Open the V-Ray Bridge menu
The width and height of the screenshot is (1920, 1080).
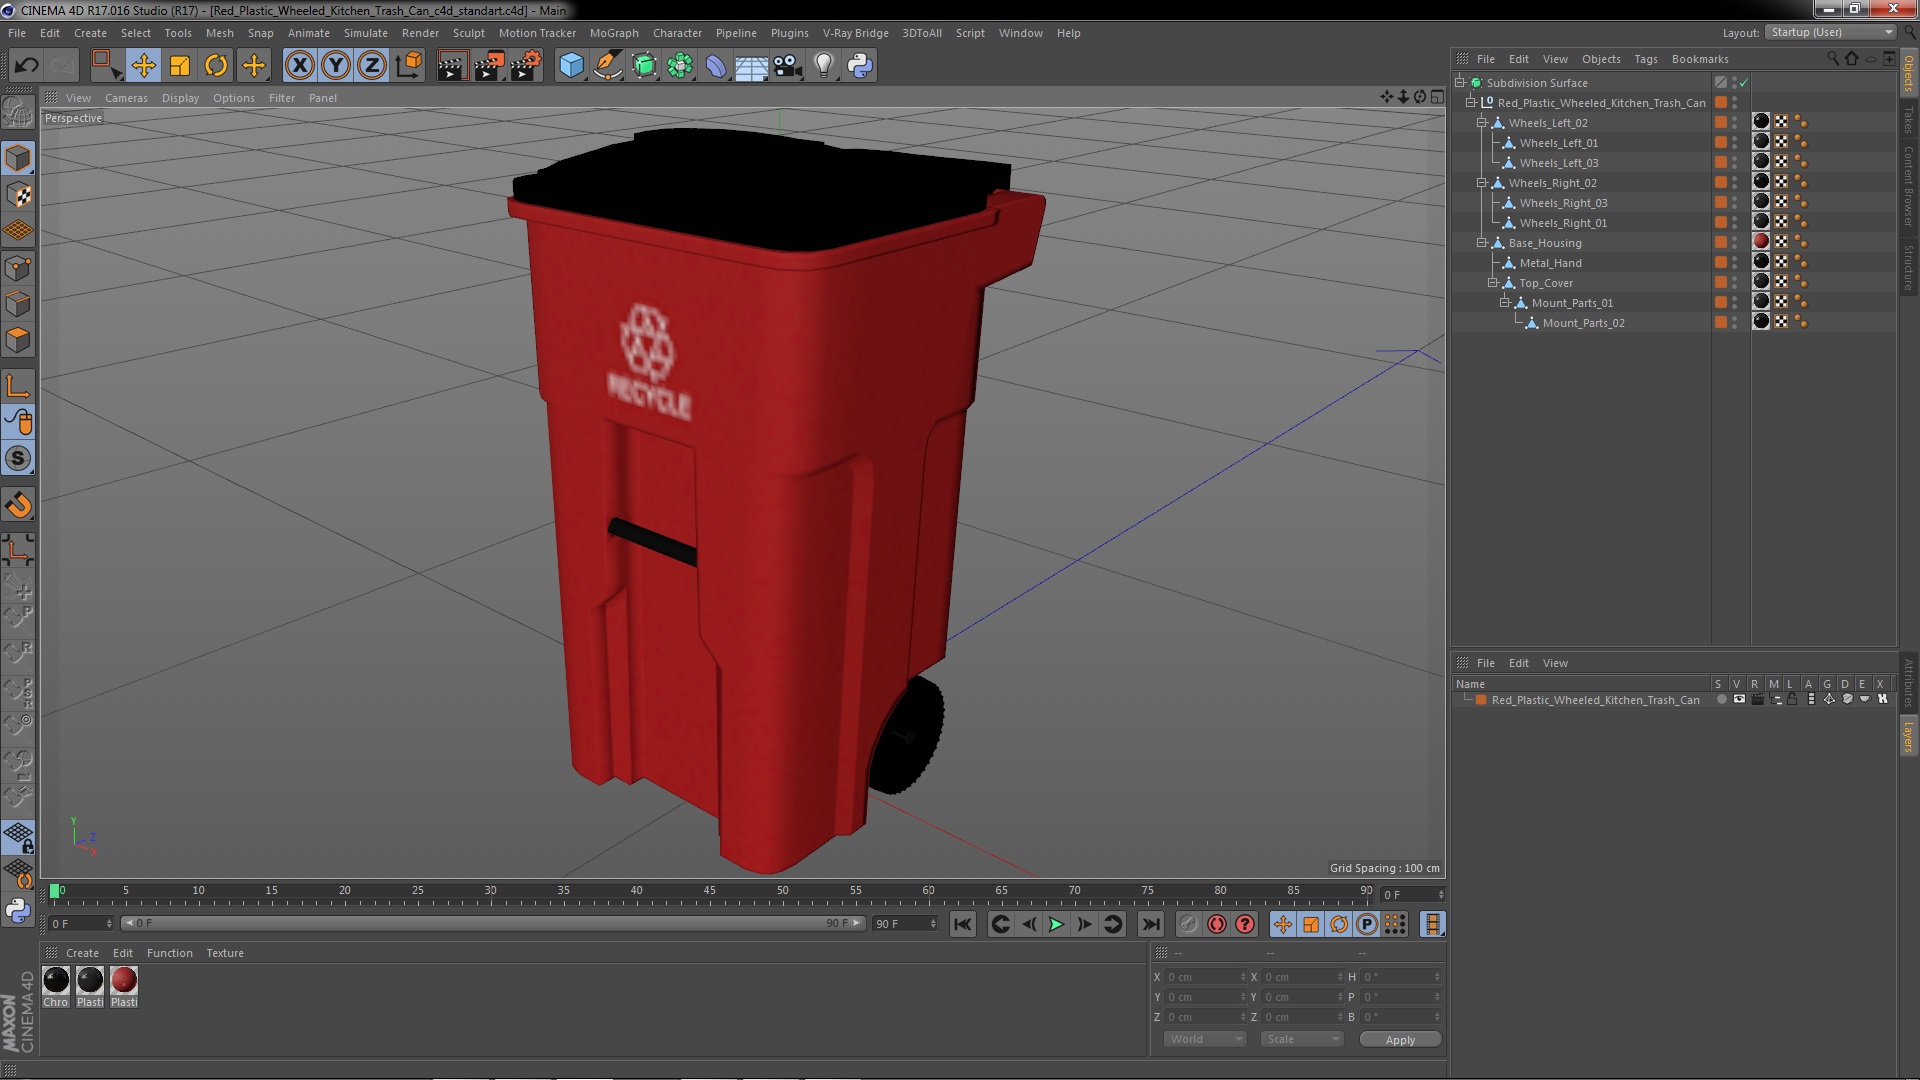click(x=855, y=33)
